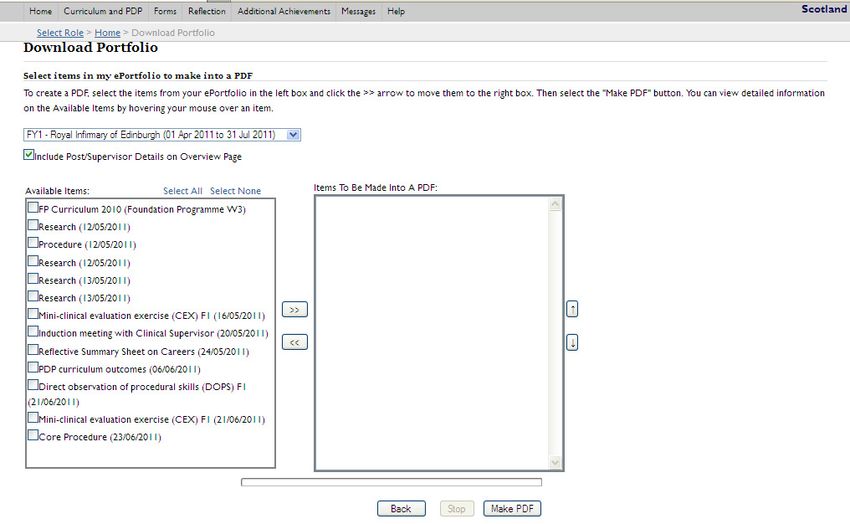Check PDP curriculum outcomes item
Viewport: 850px width, 524px height.
(33, 367)
